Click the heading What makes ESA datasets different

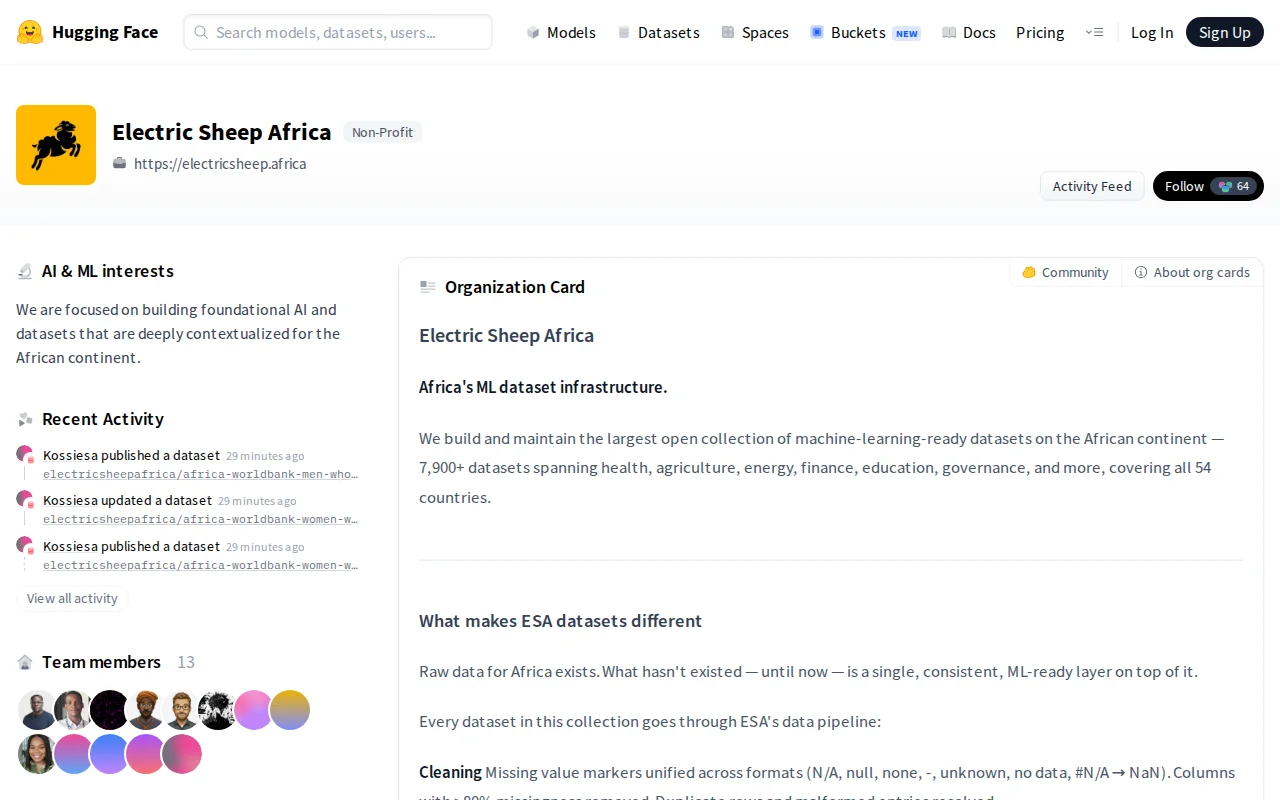tap(560, 621)
